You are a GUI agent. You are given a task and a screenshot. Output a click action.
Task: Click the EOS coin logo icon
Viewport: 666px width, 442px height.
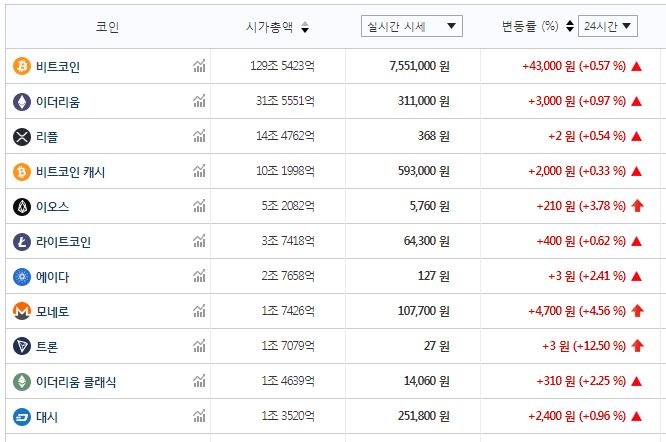[22, 207]
